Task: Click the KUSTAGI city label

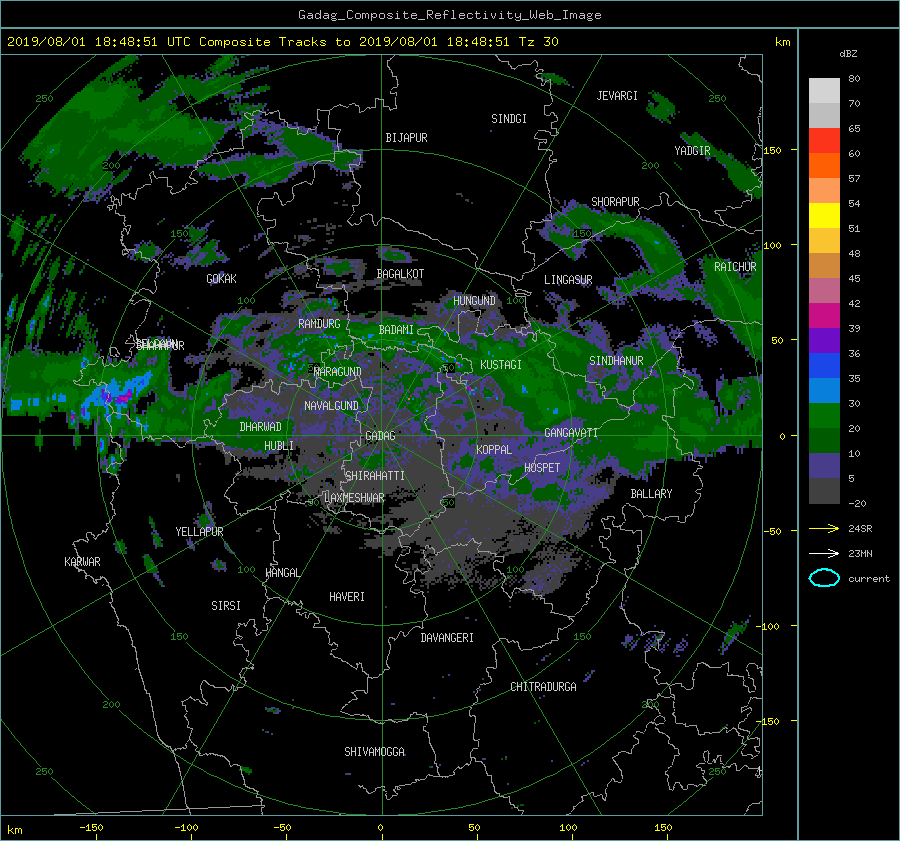Action: tap(501, 365)
